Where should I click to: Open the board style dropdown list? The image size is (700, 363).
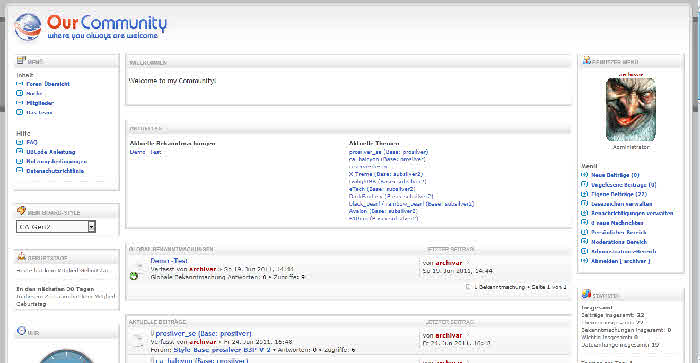click(x=91, y=226)
